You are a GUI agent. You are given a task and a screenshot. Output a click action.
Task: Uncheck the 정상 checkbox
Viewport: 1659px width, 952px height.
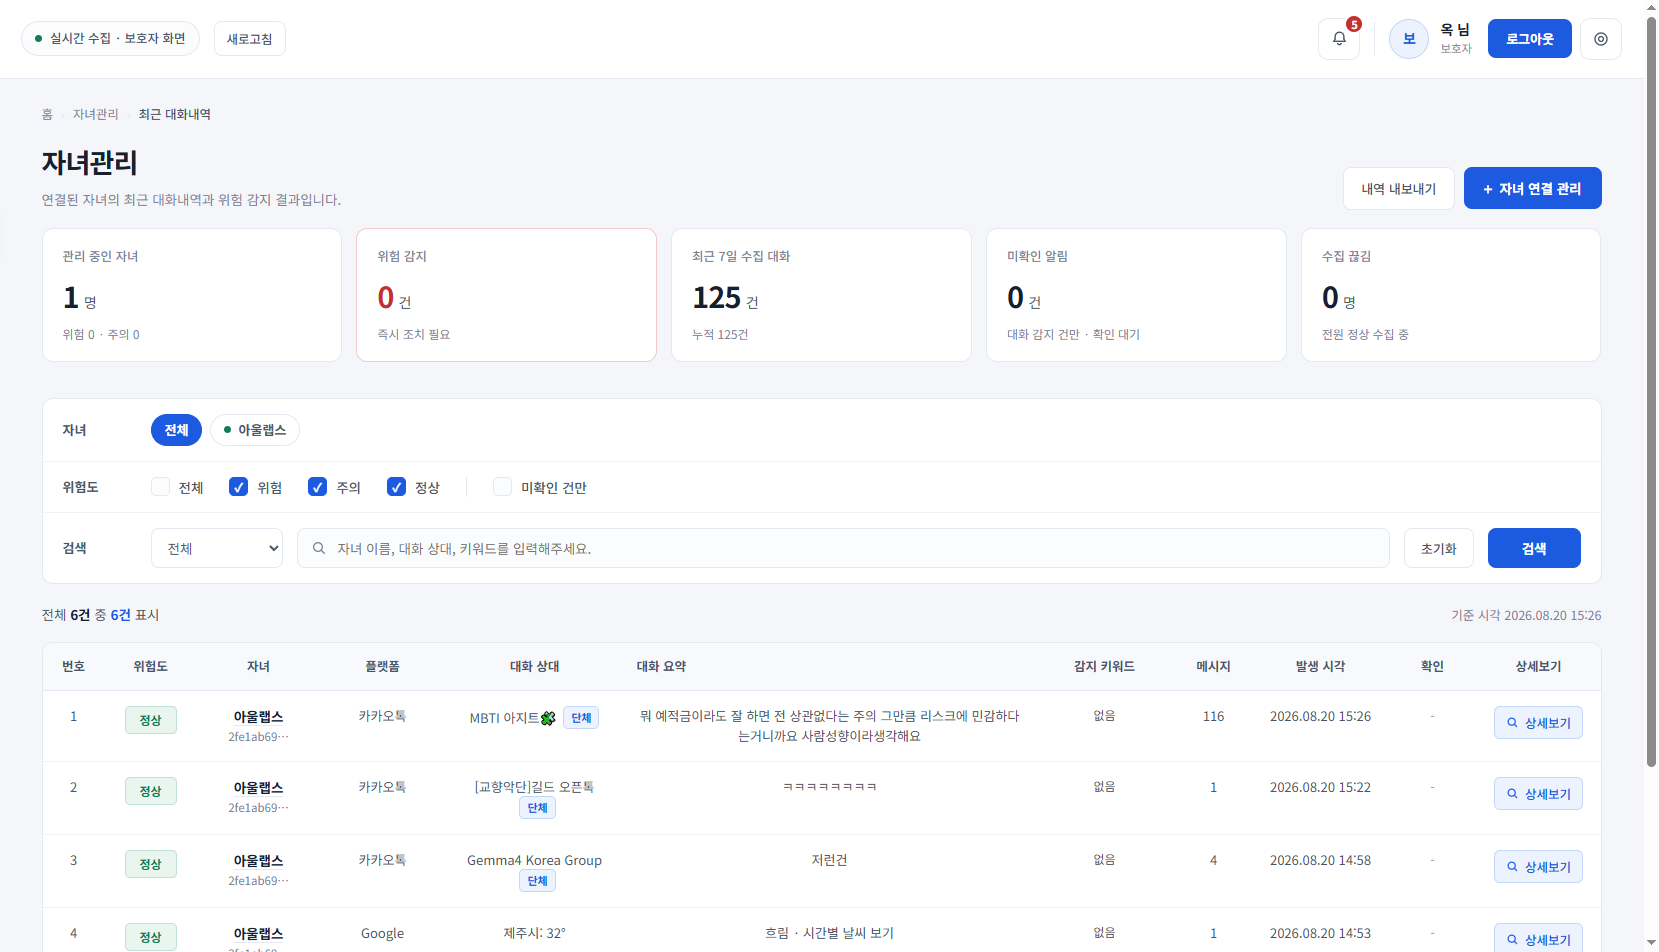coord(396,487)
